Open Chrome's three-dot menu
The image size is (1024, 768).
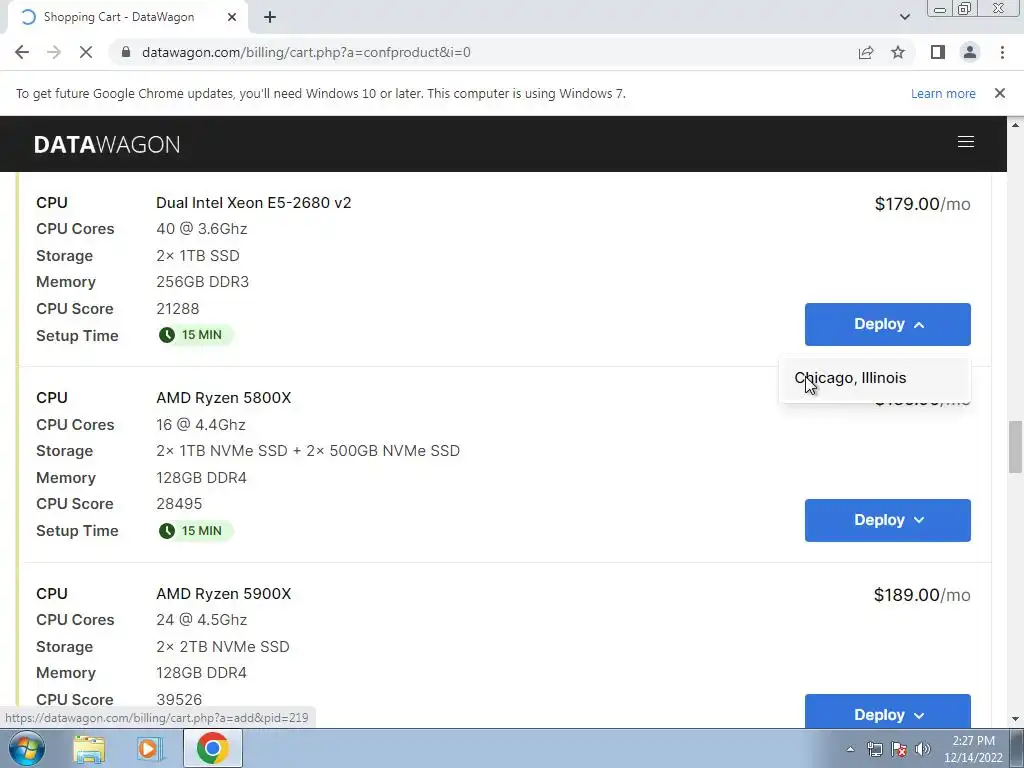[x=1002, y=52]
